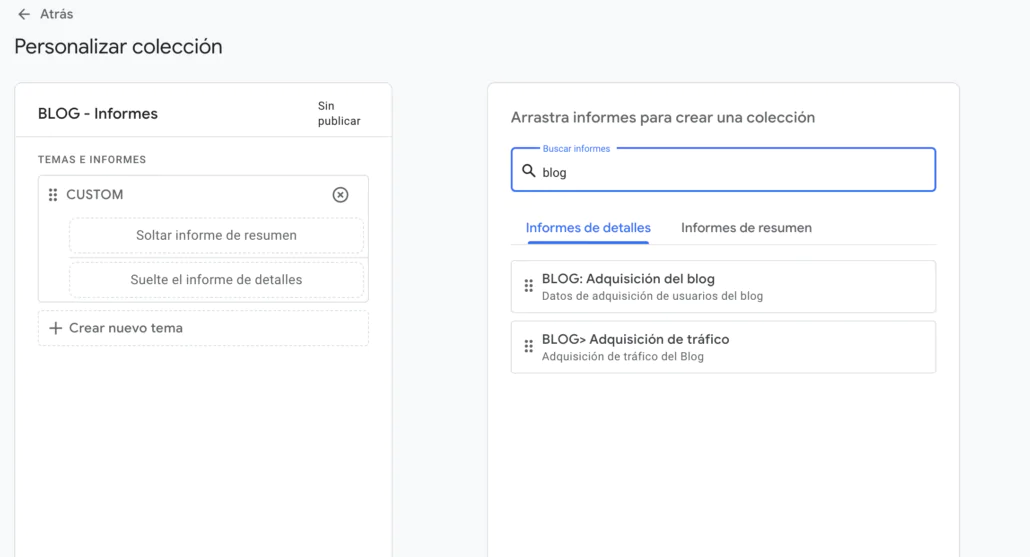Go back using the Atrás link
Screen dimensions: 1030x557
[56, 14]
